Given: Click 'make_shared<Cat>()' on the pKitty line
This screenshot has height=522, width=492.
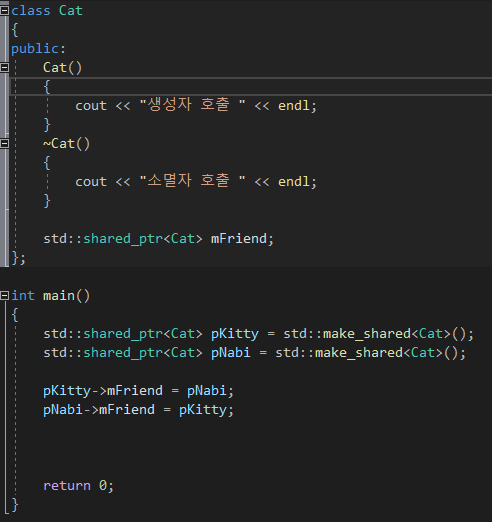Looking at the screenshot, I should [394, 334].
